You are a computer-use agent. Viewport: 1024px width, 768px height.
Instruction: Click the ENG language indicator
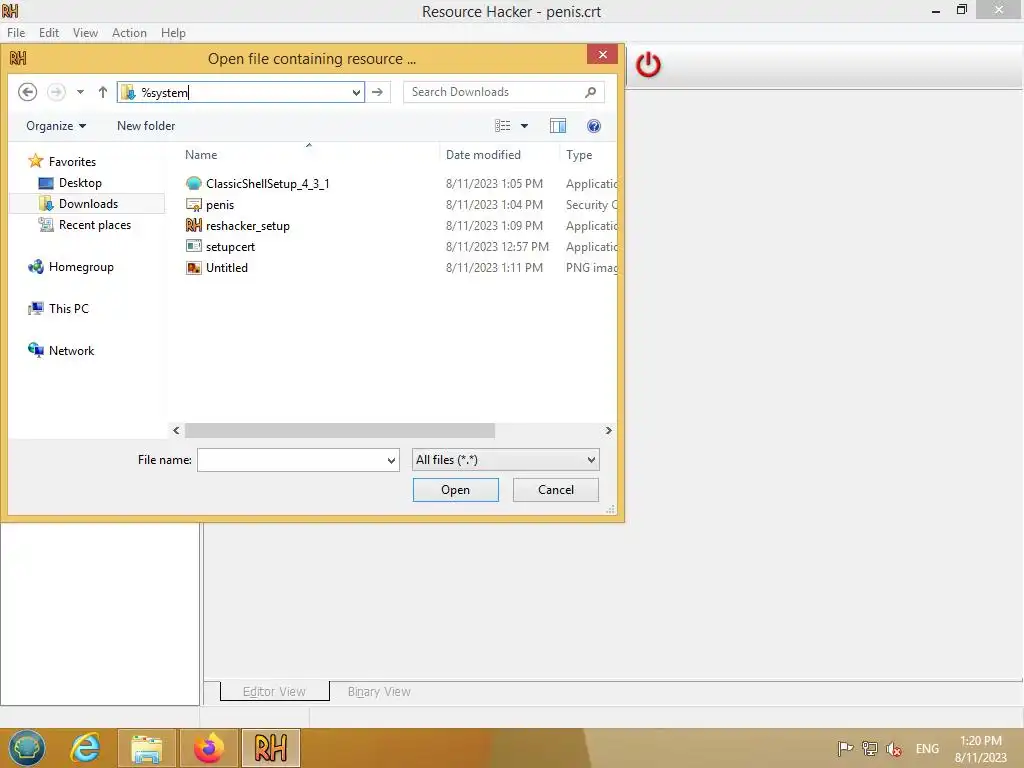(x=927, y=749)
